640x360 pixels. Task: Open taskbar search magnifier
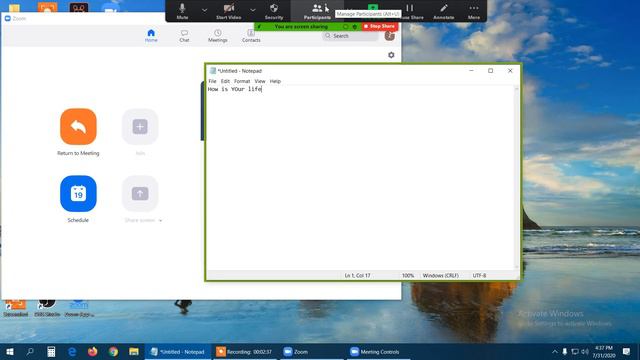[x=30, y=351]
